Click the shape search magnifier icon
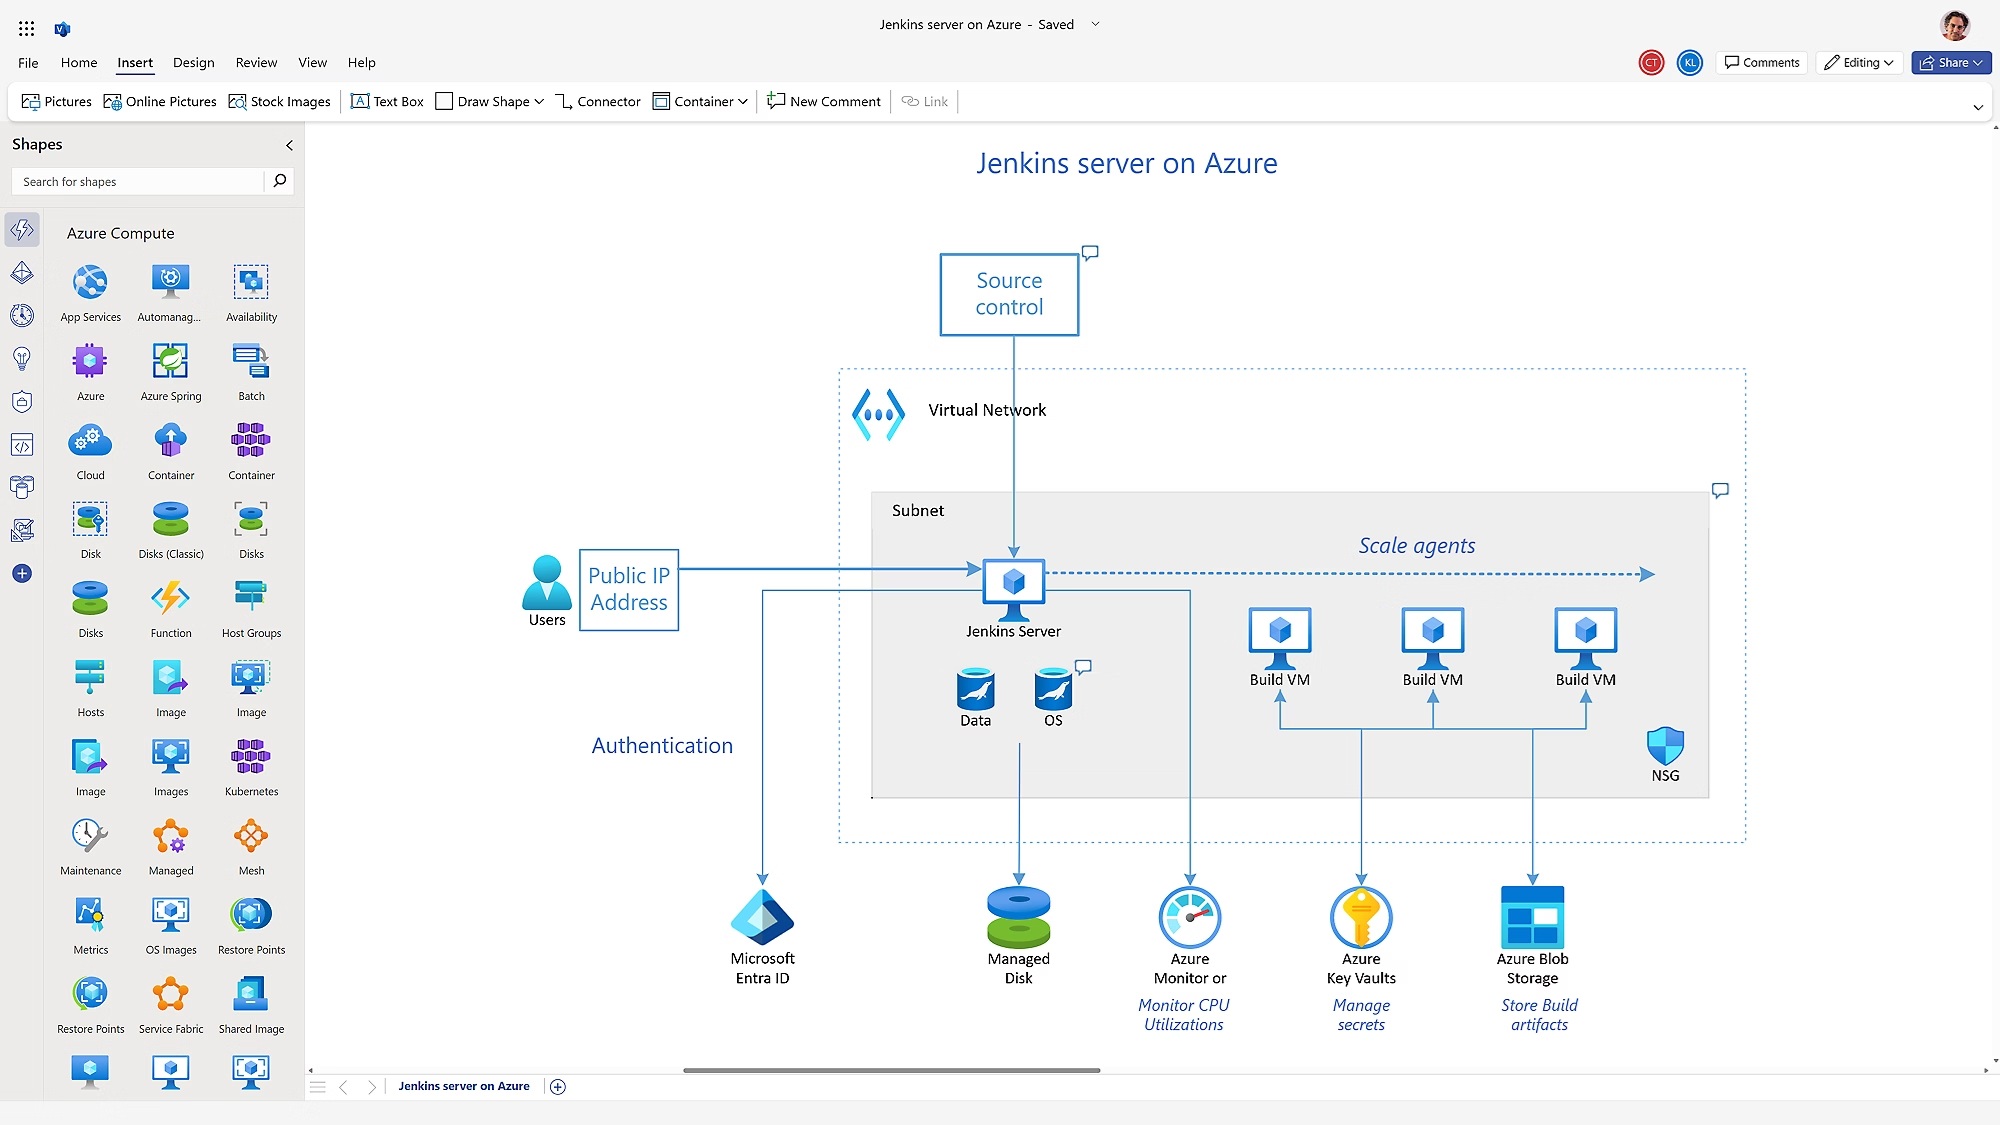Screen dimensions: 2000x1125 (x=279, y=181)
